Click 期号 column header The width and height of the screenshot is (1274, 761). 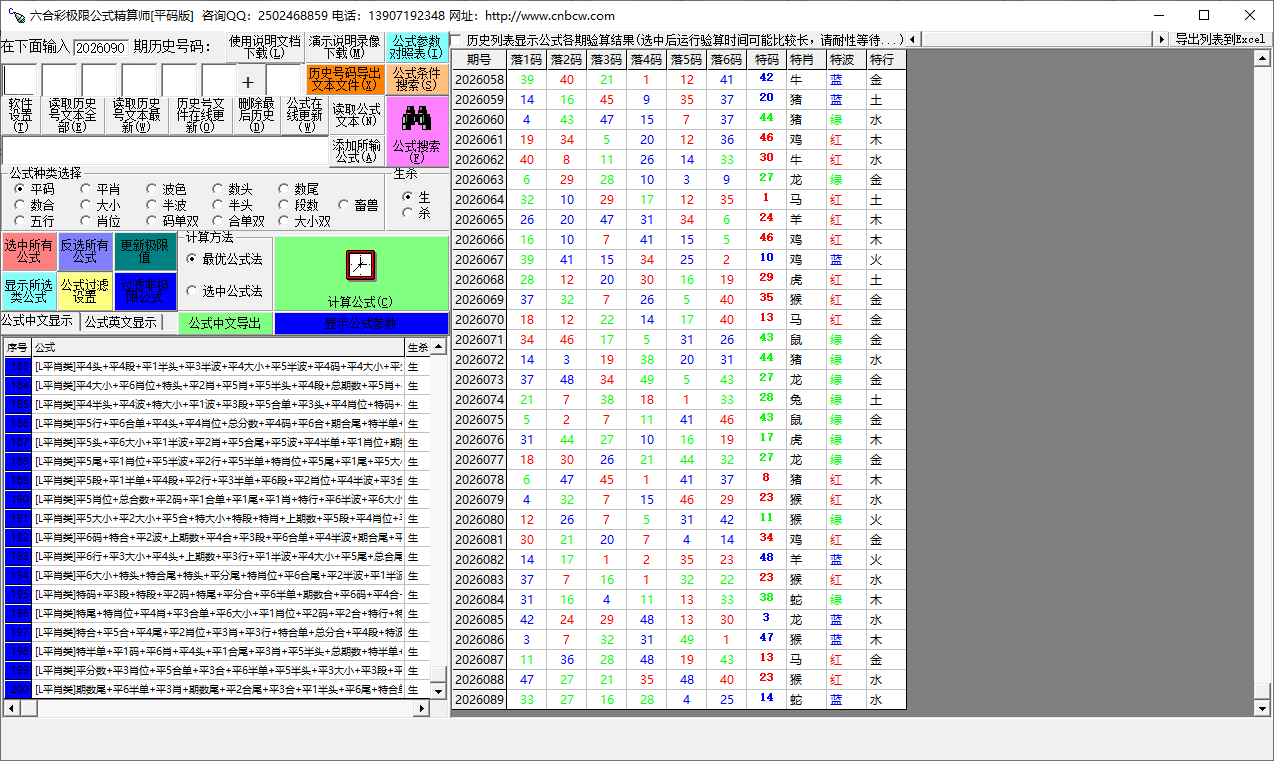tap(479, 60)
